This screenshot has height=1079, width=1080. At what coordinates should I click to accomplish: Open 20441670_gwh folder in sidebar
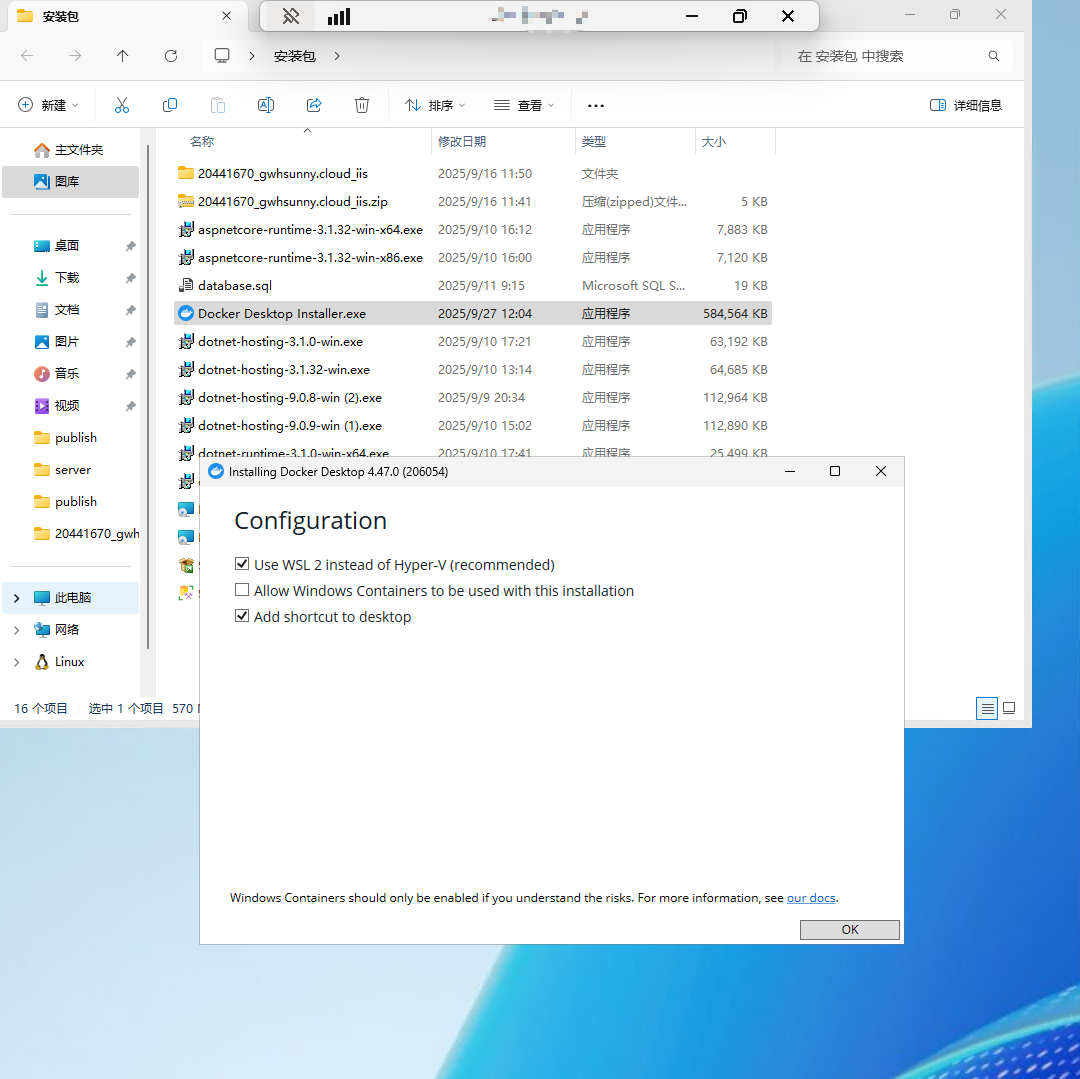pyautogui.click(x=85, y=534)
